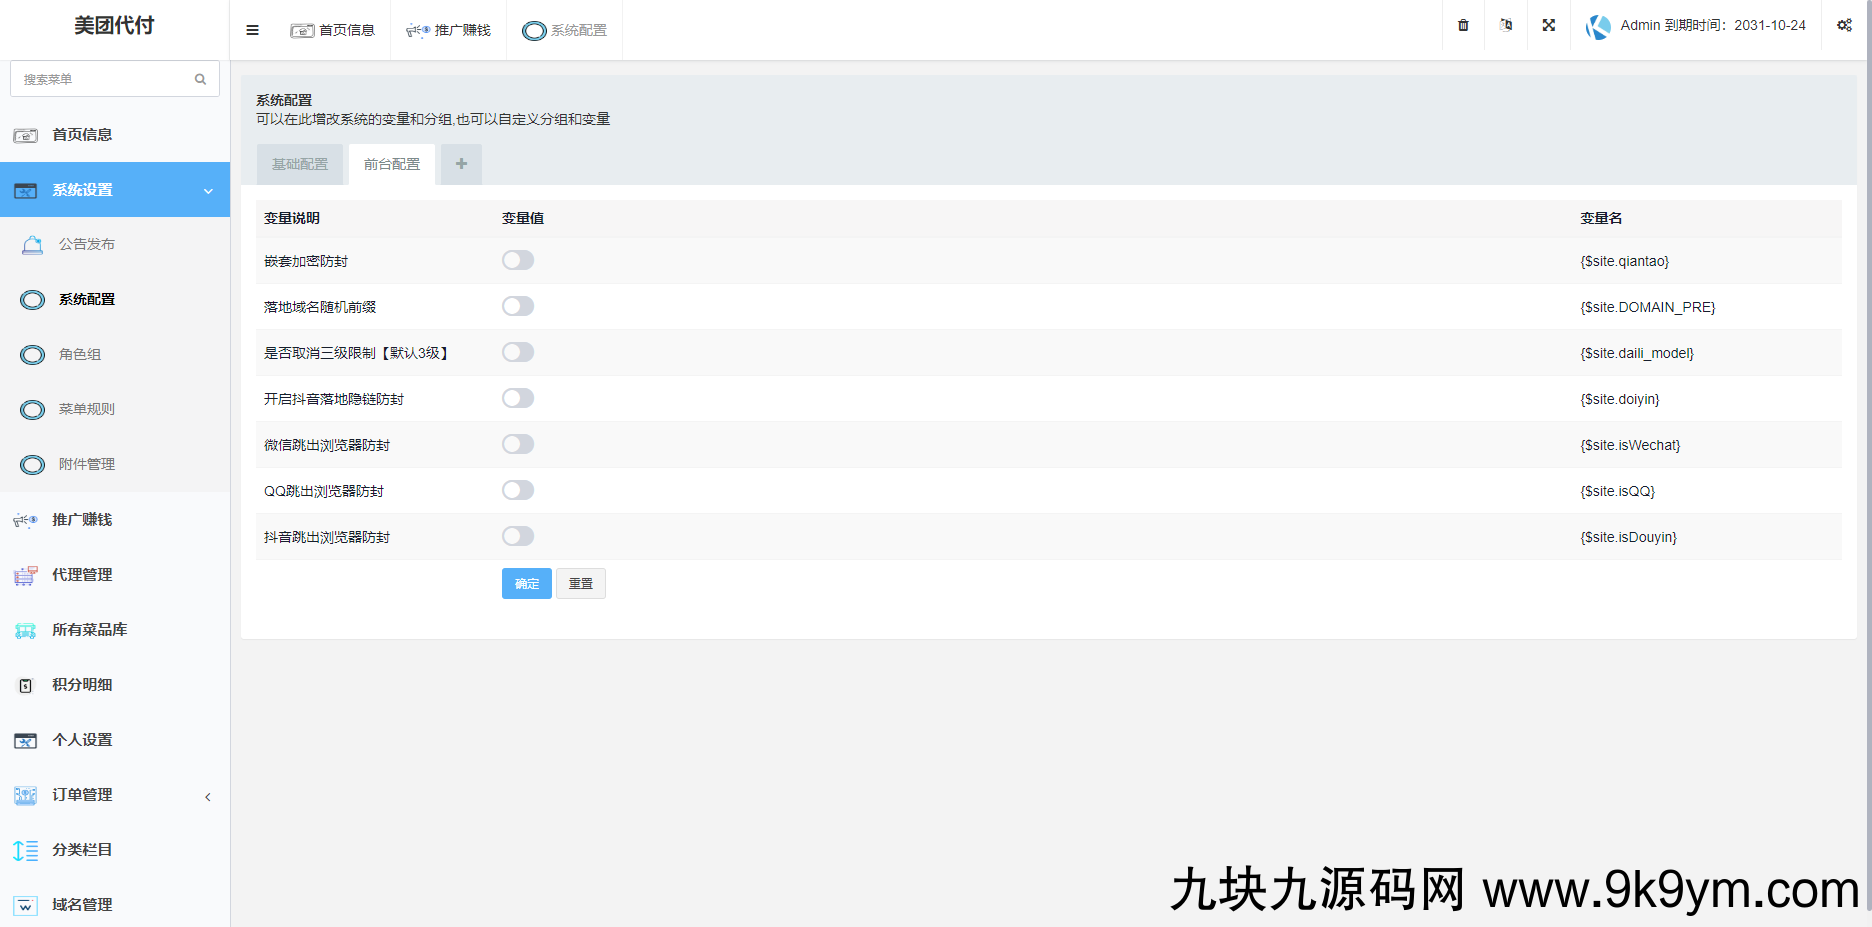
Task: Turn on 微信跳出浏览器防封
Action: coord(518,444)
